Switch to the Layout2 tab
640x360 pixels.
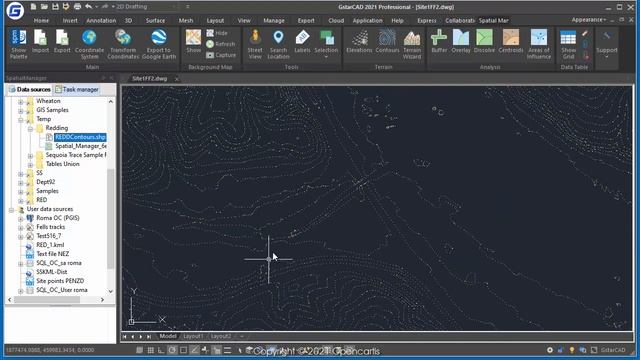221,336
